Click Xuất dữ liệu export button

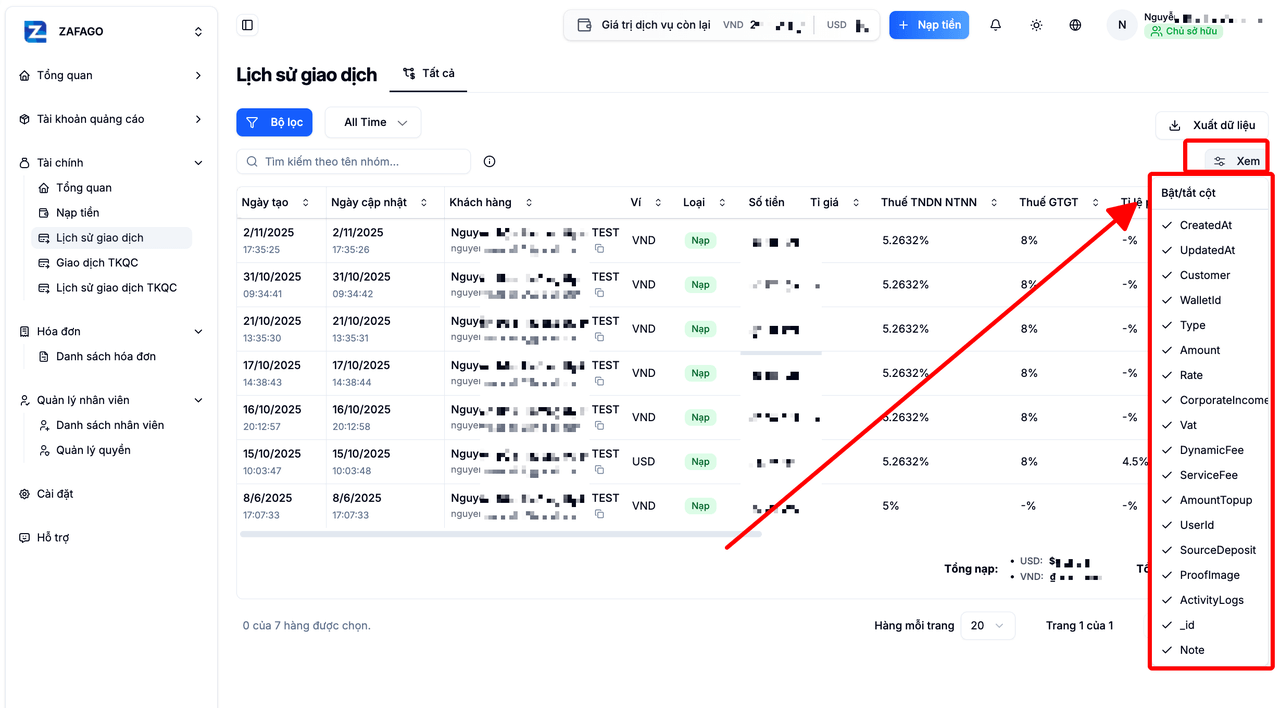(1212, 125)
